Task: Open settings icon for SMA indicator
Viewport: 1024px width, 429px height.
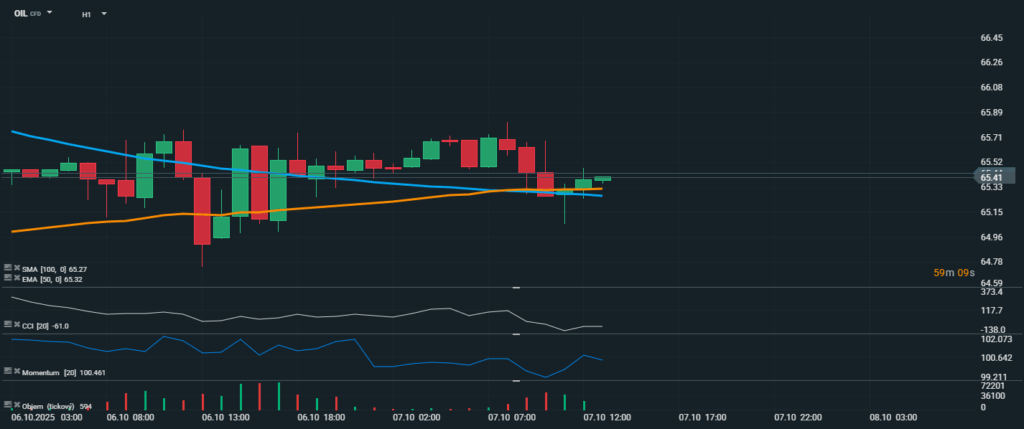Action: pyautogui.click(x=7, y=269)
